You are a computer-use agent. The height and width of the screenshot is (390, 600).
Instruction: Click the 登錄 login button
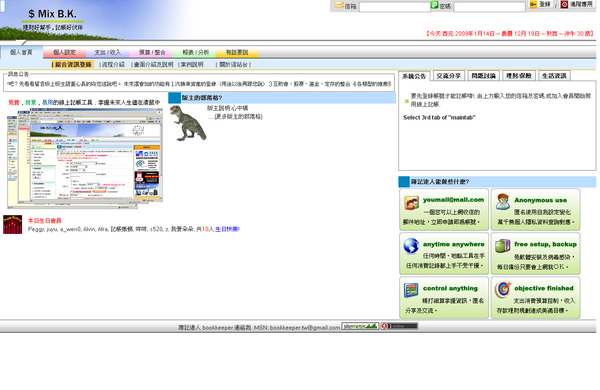(x=540, y=4)
